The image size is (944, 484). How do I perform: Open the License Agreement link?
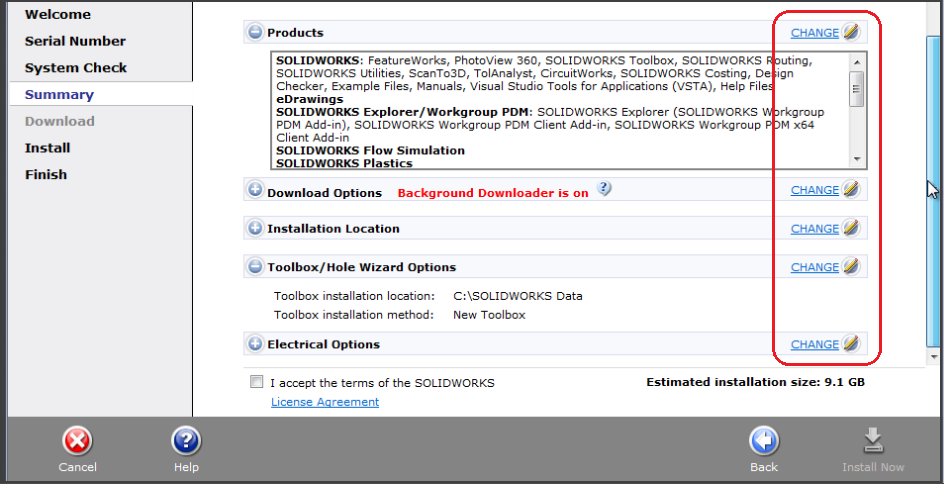[x=325, y=402]
